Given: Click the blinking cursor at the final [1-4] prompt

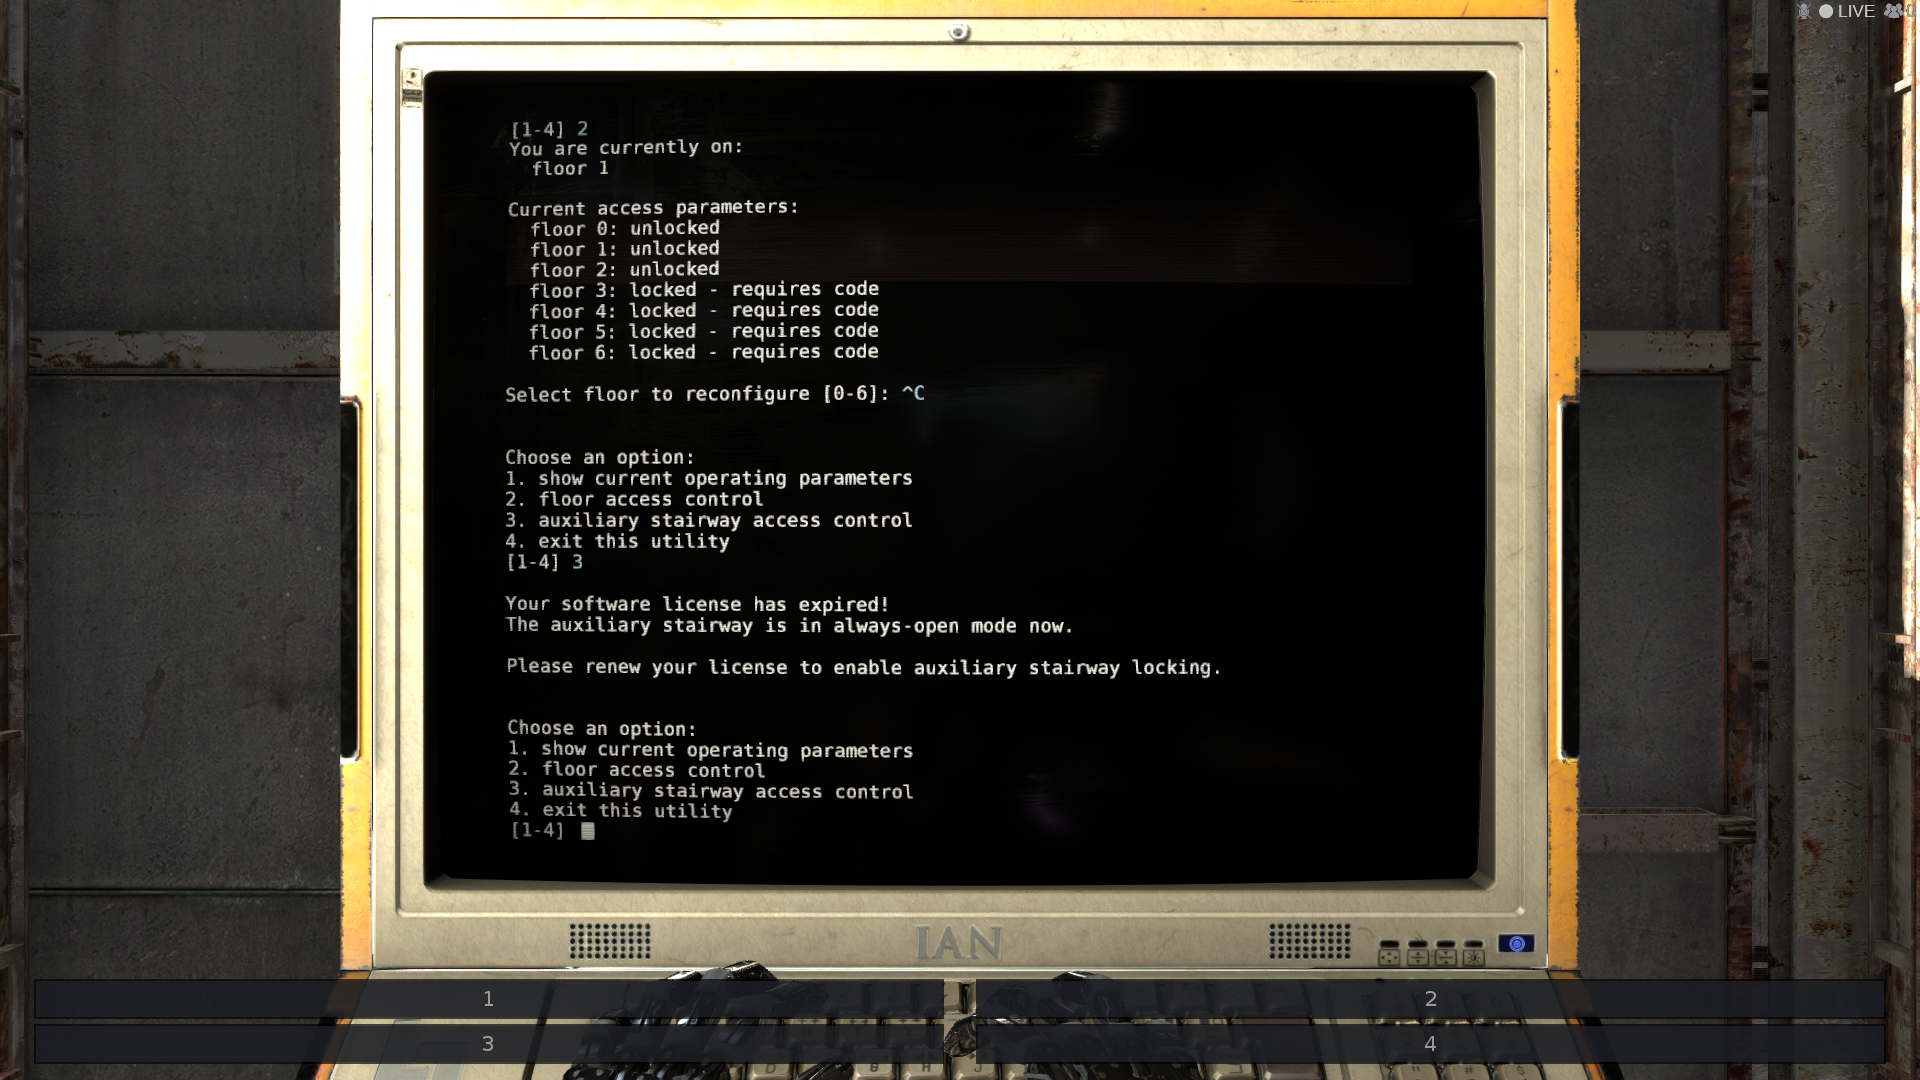Looking at the screenshot, I should click(588, 831).
